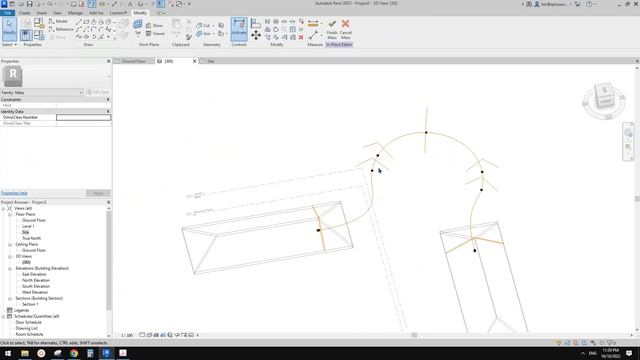The width and height of the screenshot is (640, 360).
Task: Switch to the Lumion ribbon tab
Action: point(118,13)
